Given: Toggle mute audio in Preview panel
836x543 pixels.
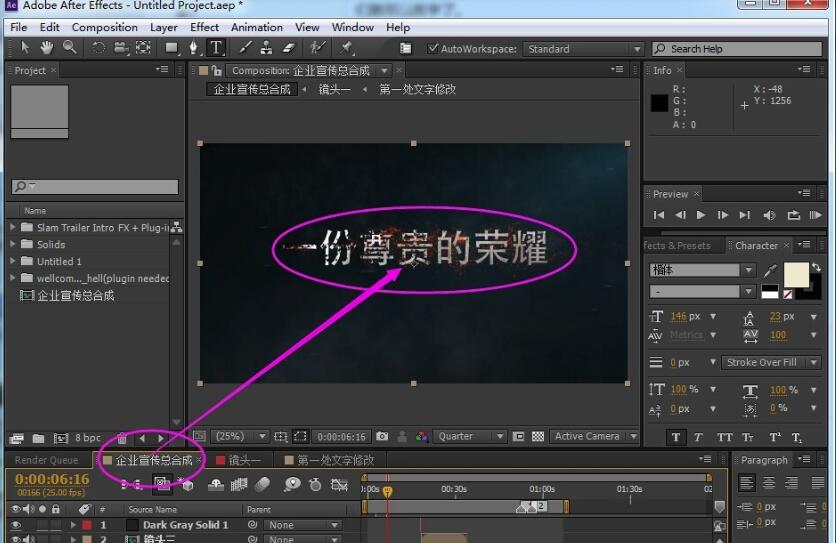Looking at the screenshot, I should pyautogui.click(x=769, y=215).
